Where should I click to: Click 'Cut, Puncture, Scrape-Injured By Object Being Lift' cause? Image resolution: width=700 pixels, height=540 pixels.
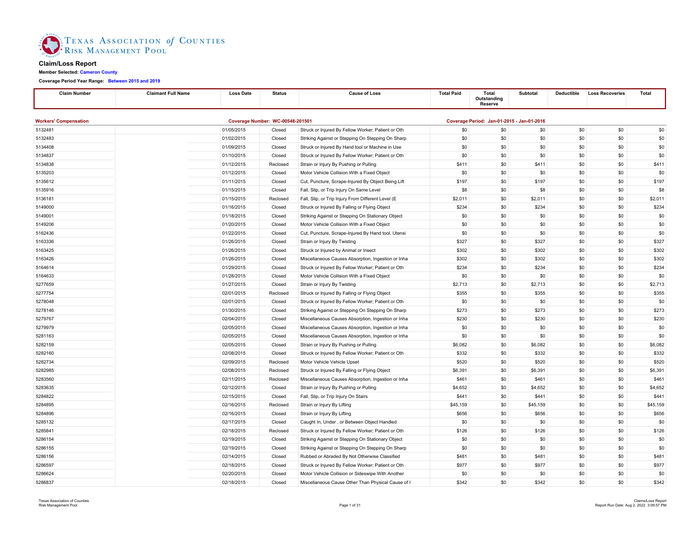(352, 182)
